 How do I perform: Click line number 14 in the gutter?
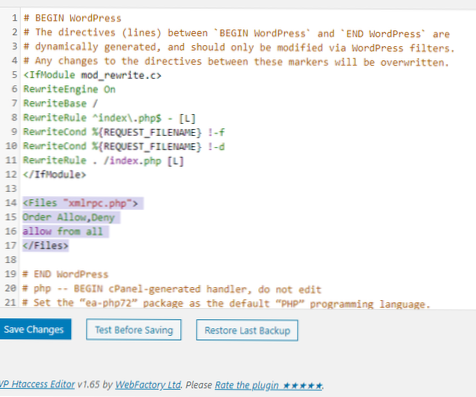coord(11,203)
